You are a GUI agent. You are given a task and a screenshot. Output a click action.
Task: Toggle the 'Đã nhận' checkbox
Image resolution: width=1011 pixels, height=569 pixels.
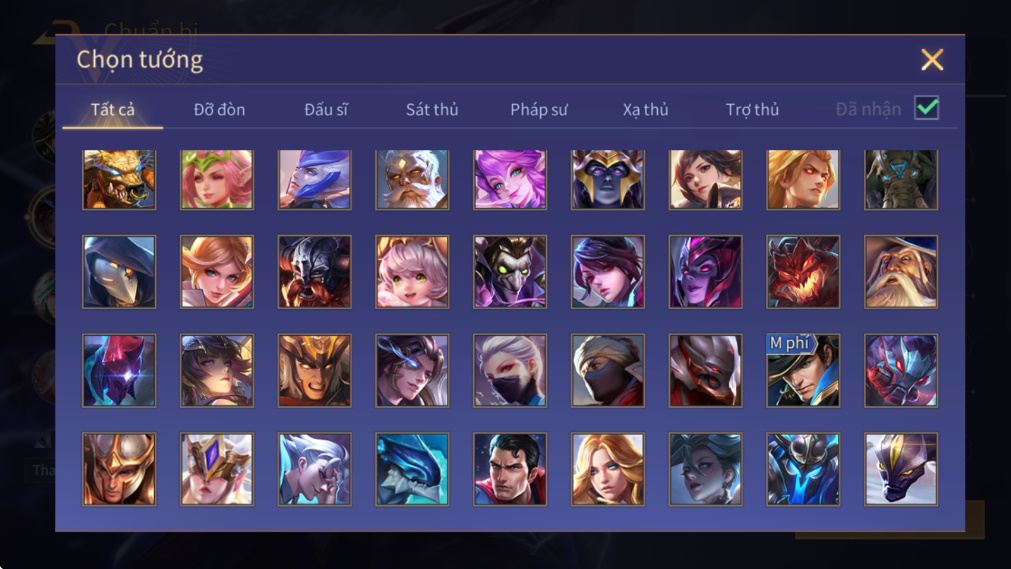(x=927, y=108)
